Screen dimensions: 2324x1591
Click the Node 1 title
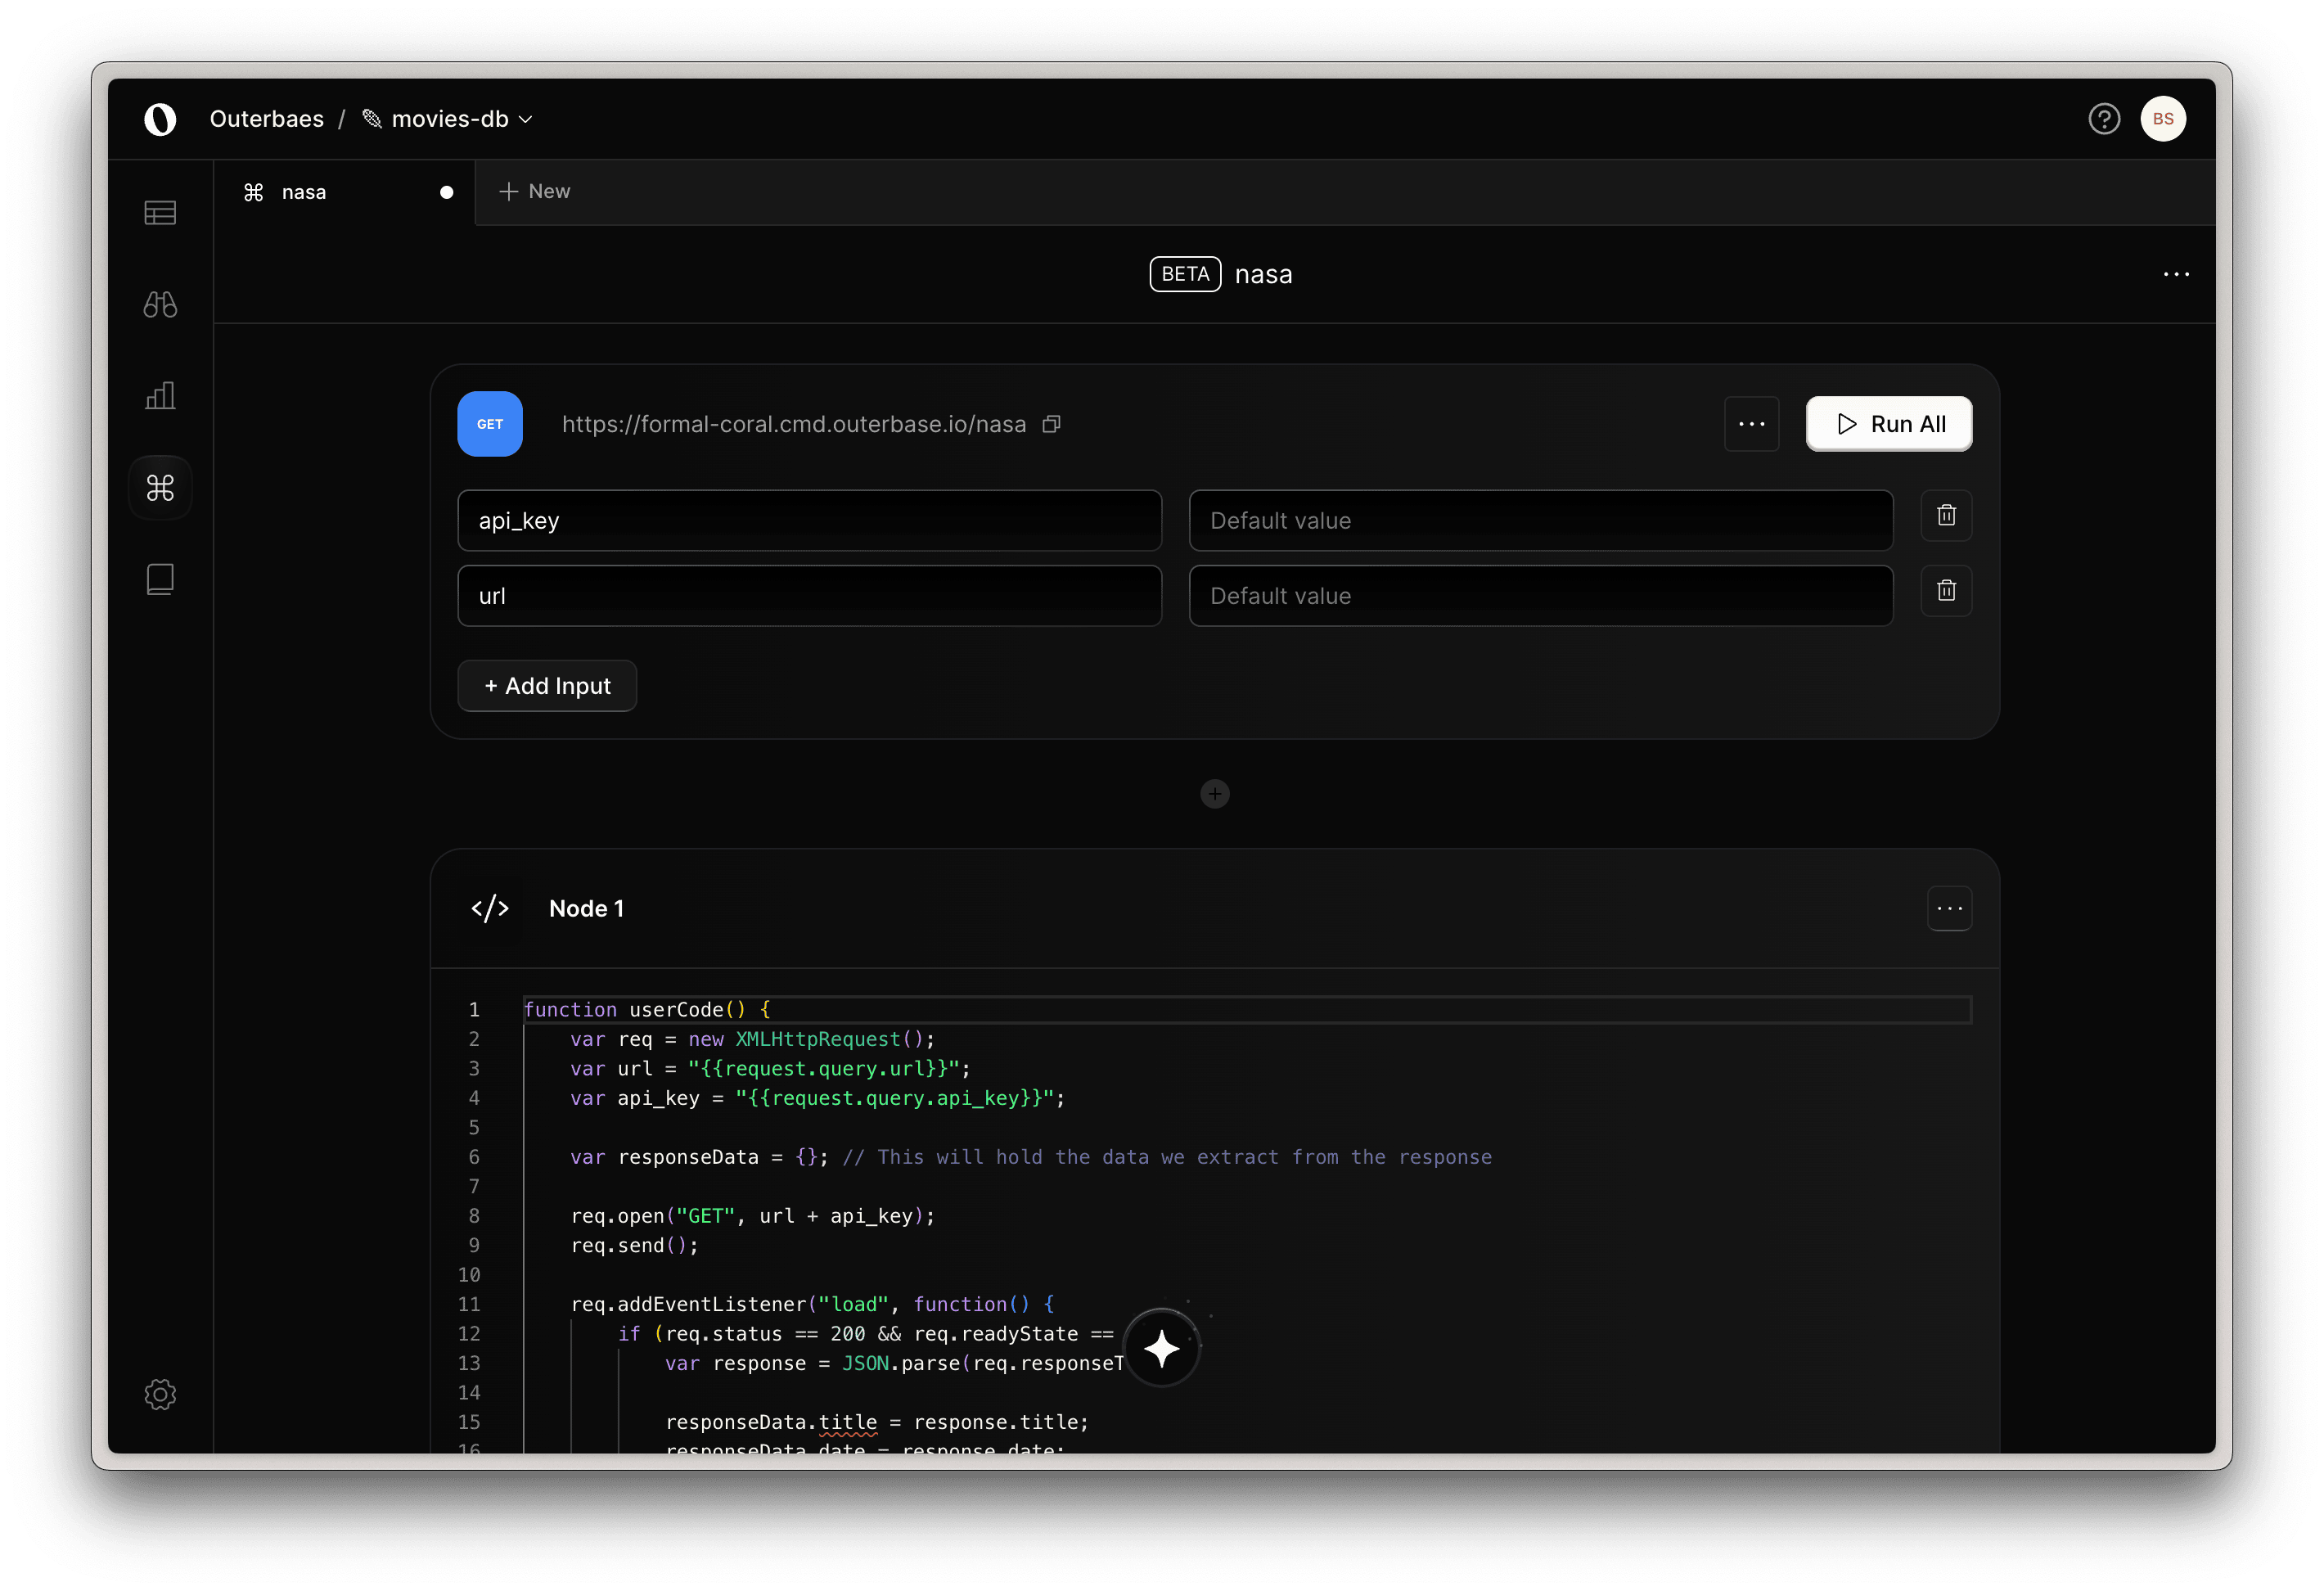[586, 909]
